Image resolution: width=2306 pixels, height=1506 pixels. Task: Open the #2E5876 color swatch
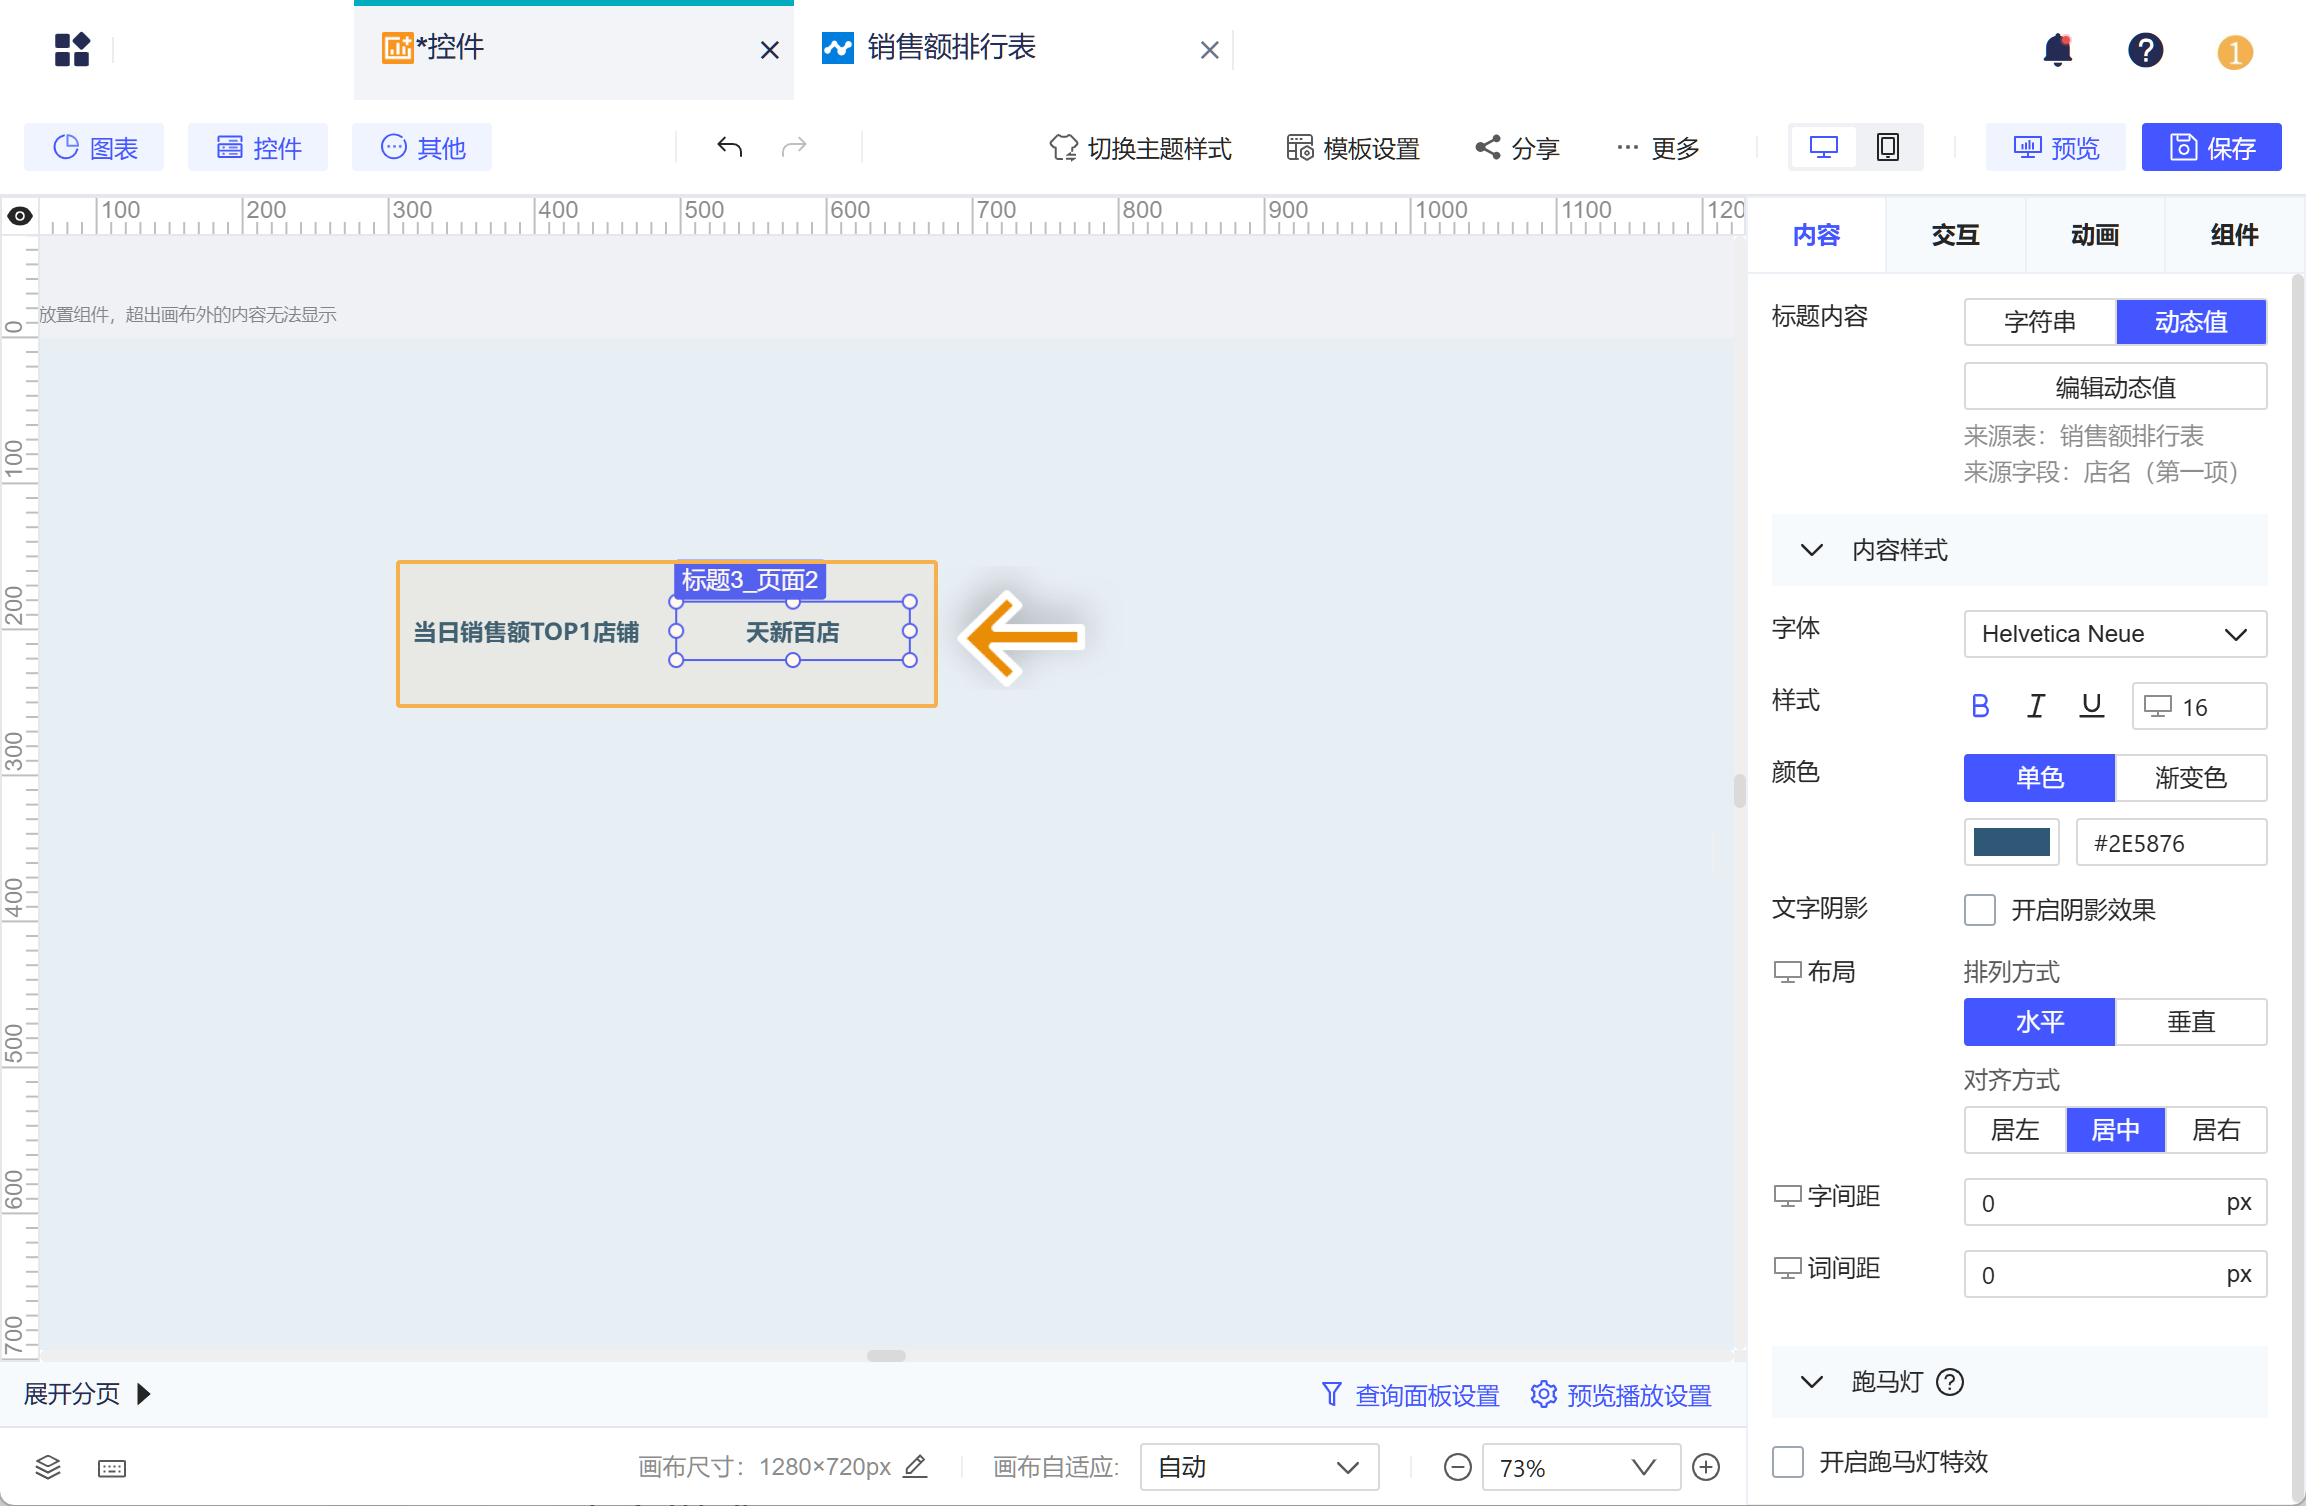pos(2011,842)
